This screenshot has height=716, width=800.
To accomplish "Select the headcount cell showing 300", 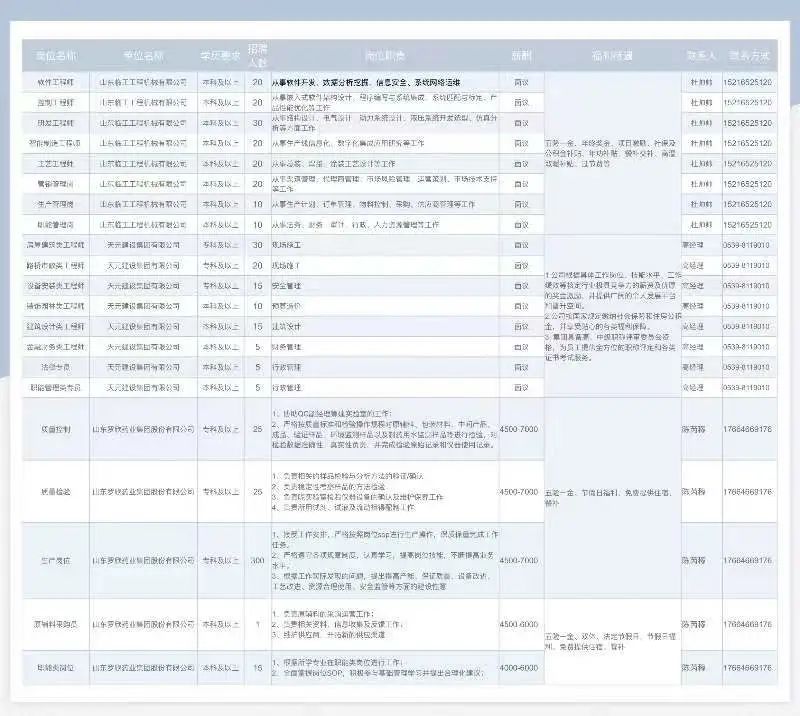I will point(258,560).
